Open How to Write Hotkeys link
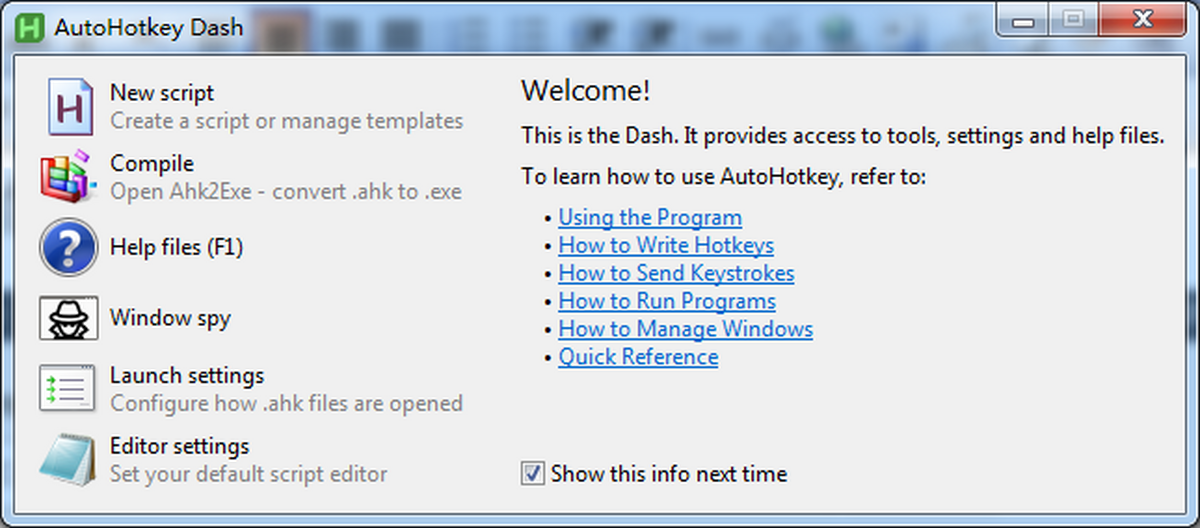This screenshot has height=528, width=1200. tap(666, 245)
